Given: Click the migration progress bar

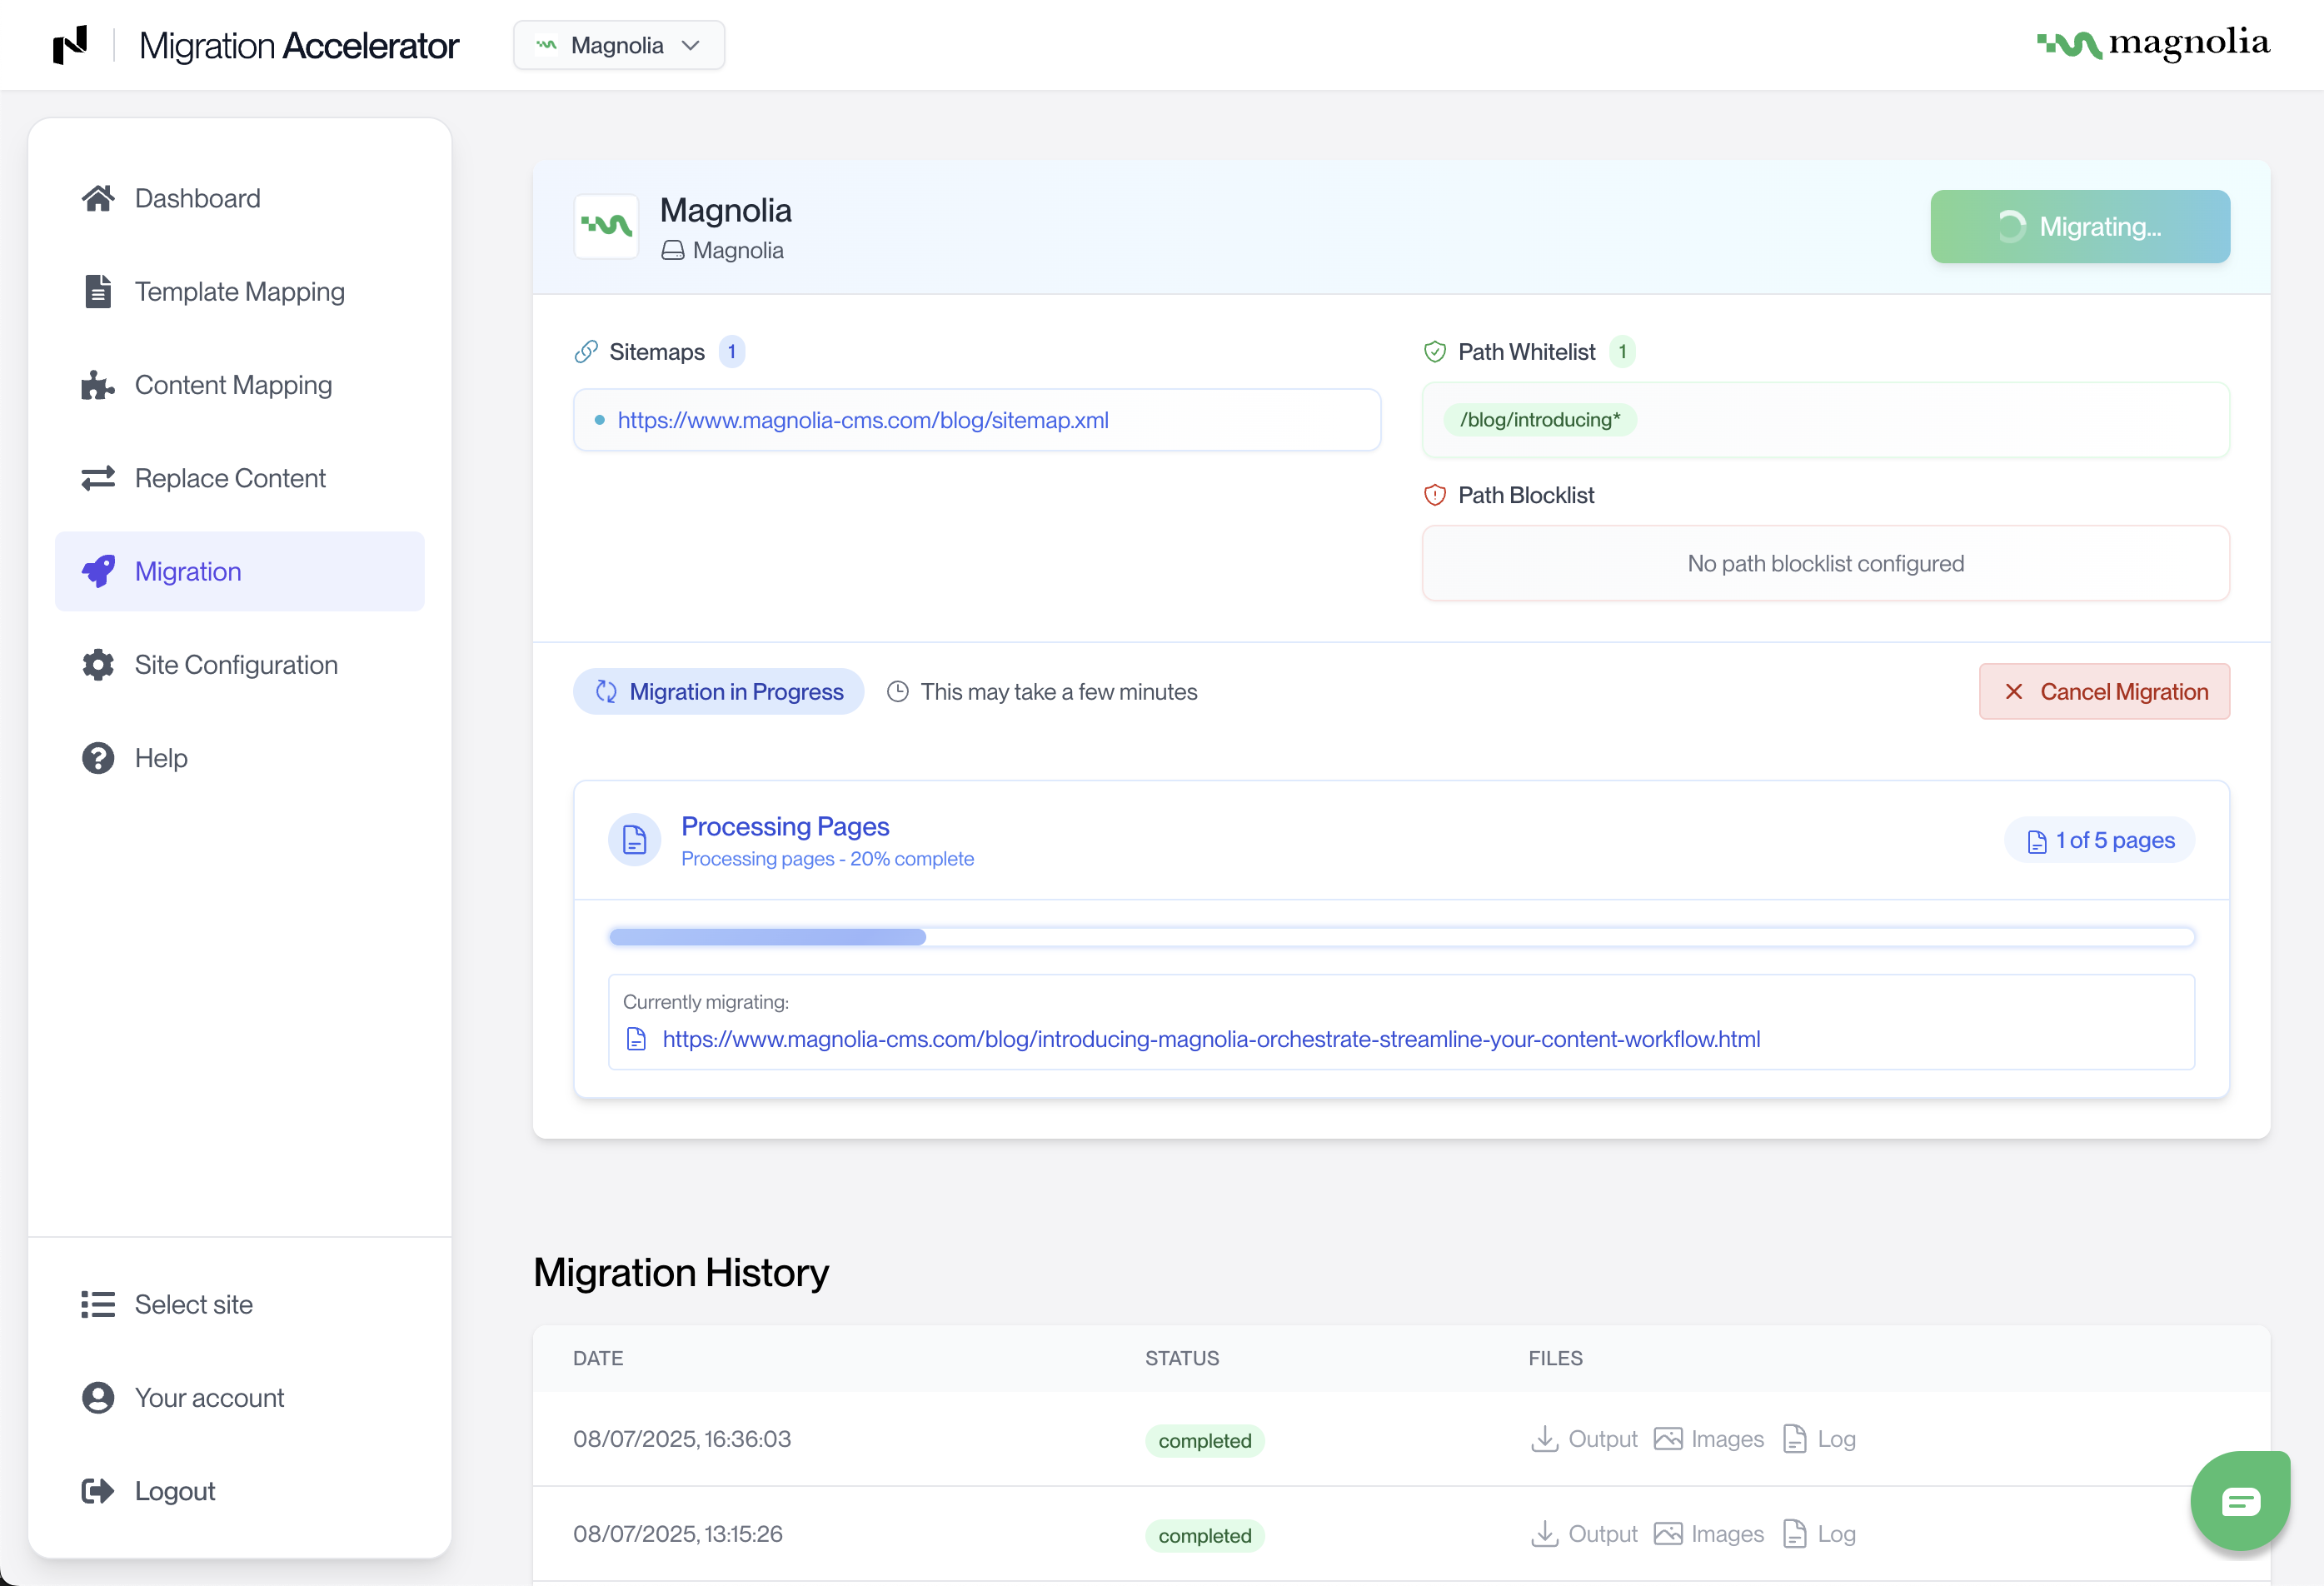Looking at the screenshot, I should click(x=1401, y=937).
